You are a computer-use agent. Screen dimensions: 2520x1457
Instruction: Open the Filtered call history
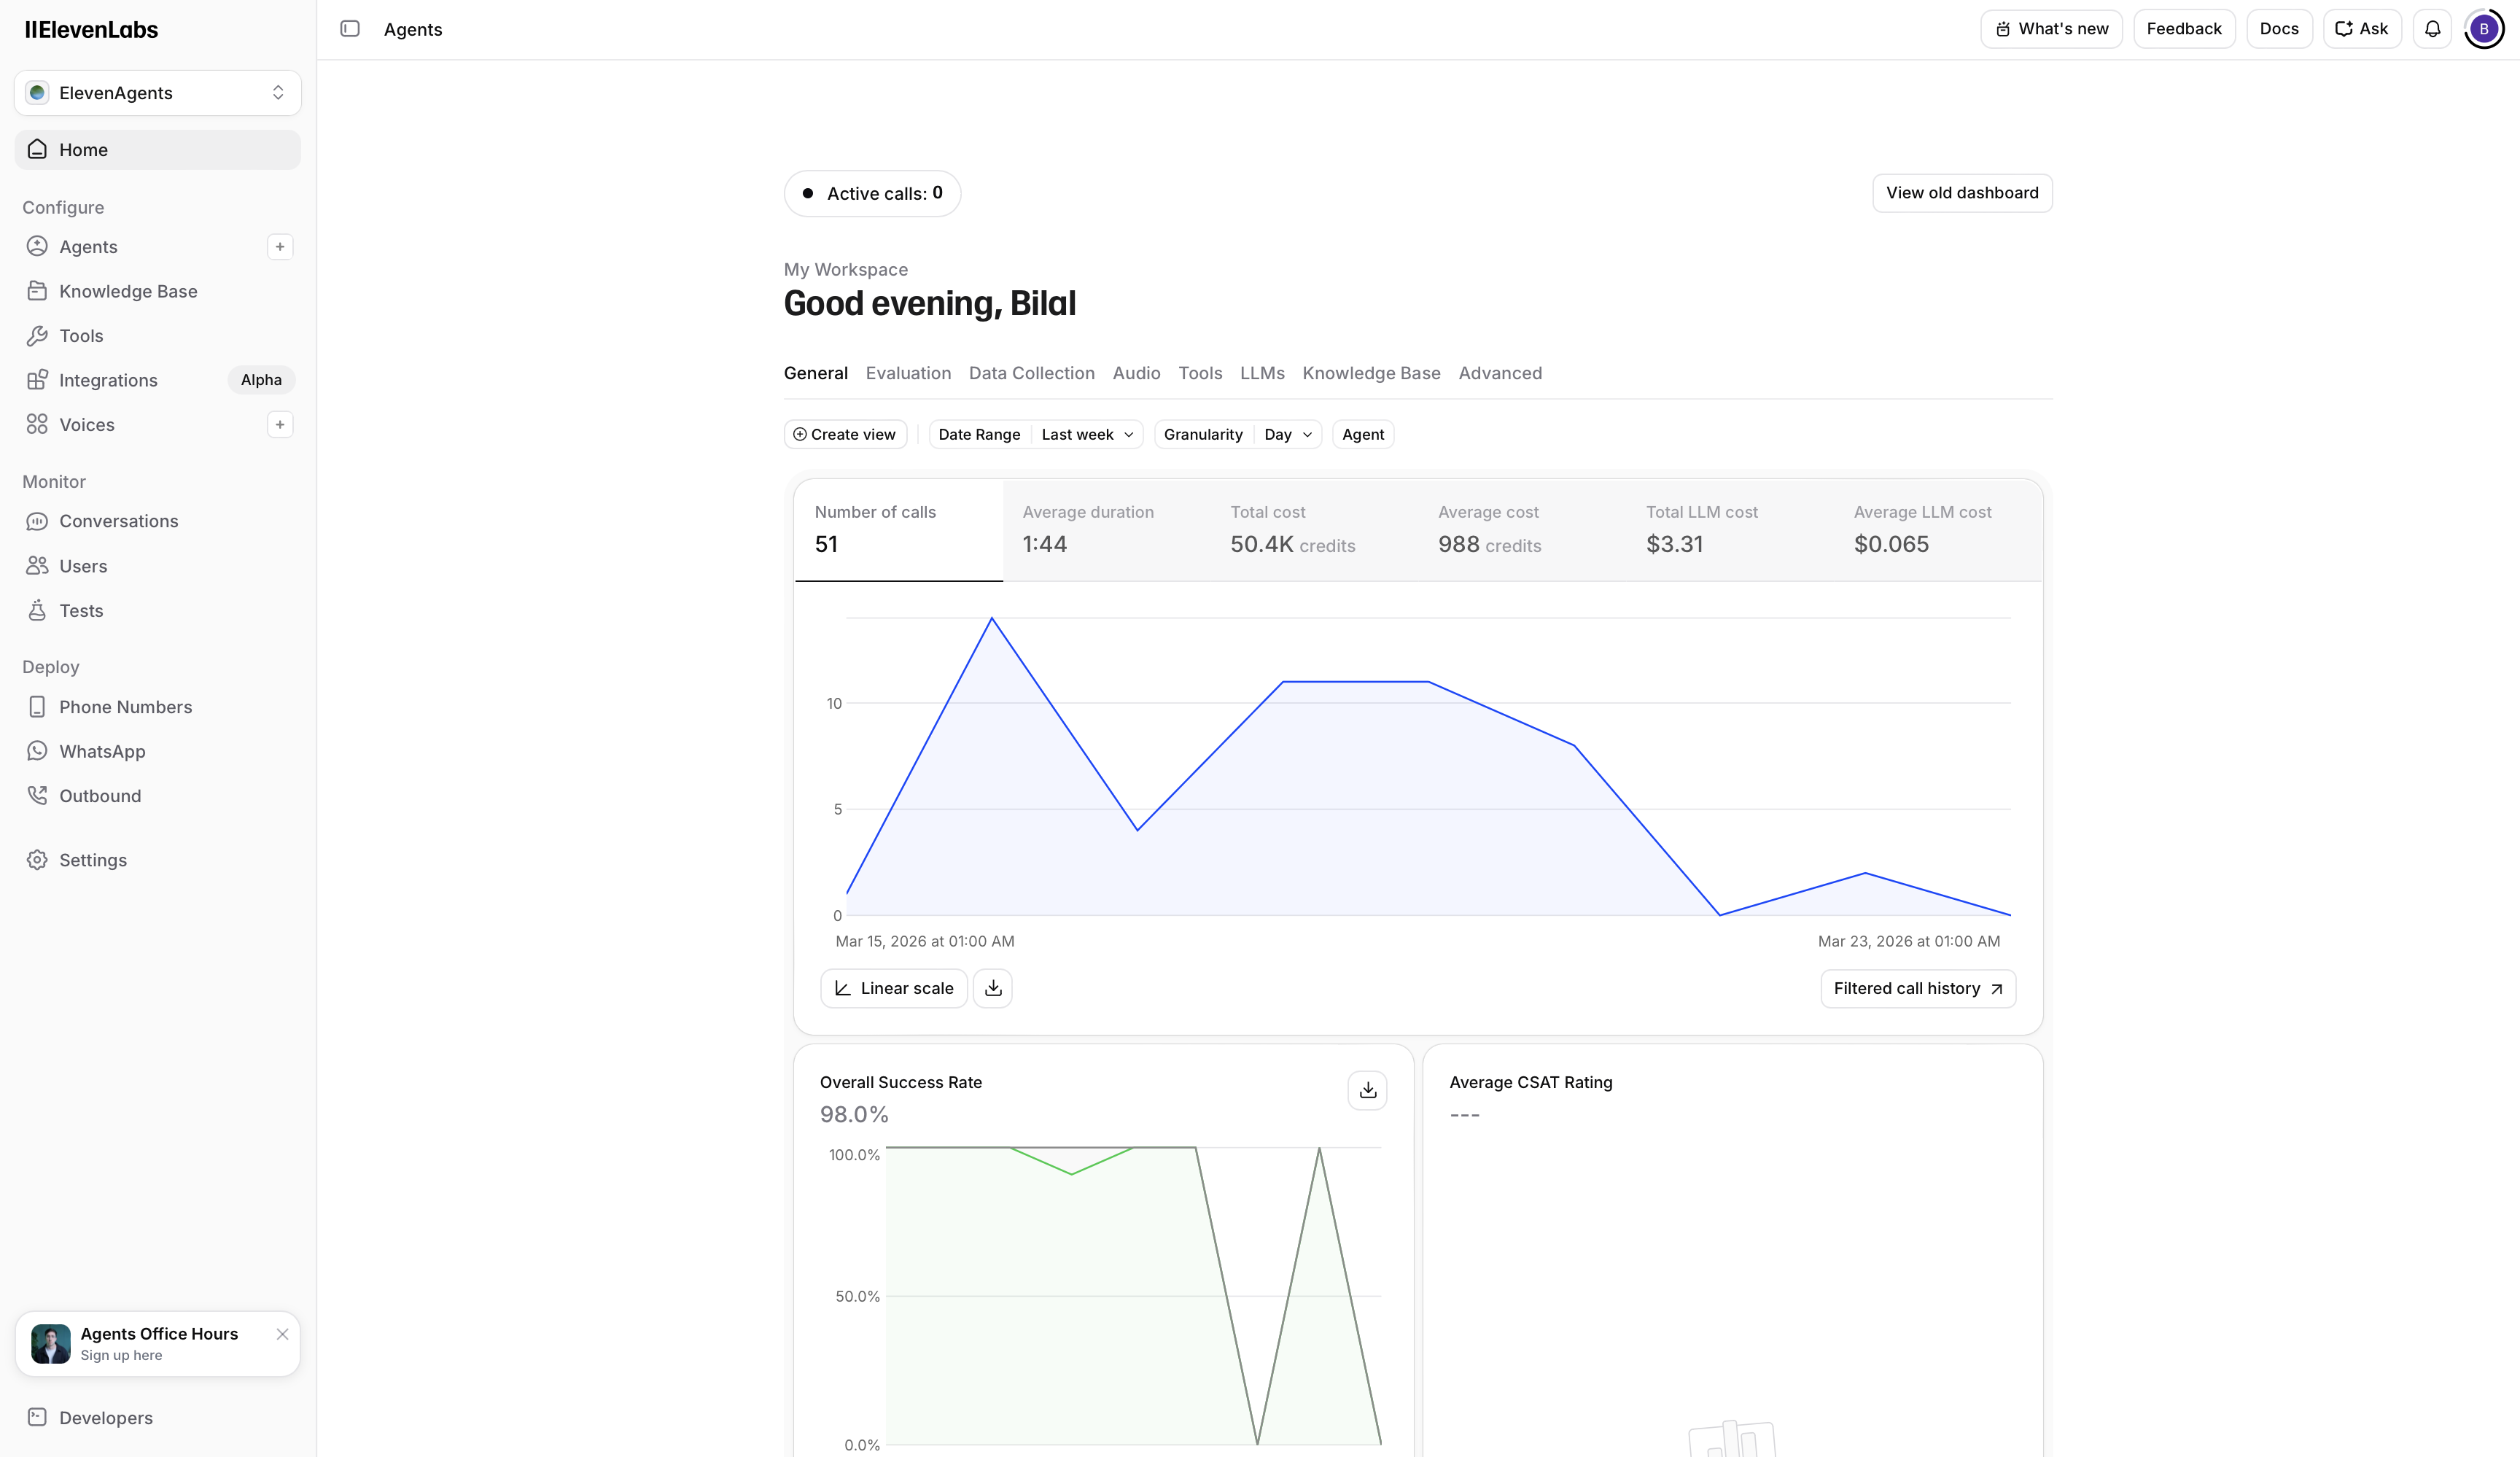pos(1916,988)
